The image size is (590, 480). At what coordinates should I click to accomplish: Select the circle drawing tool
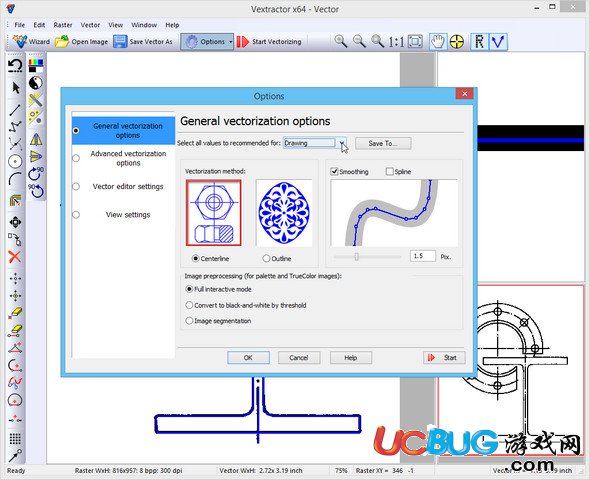15,162
